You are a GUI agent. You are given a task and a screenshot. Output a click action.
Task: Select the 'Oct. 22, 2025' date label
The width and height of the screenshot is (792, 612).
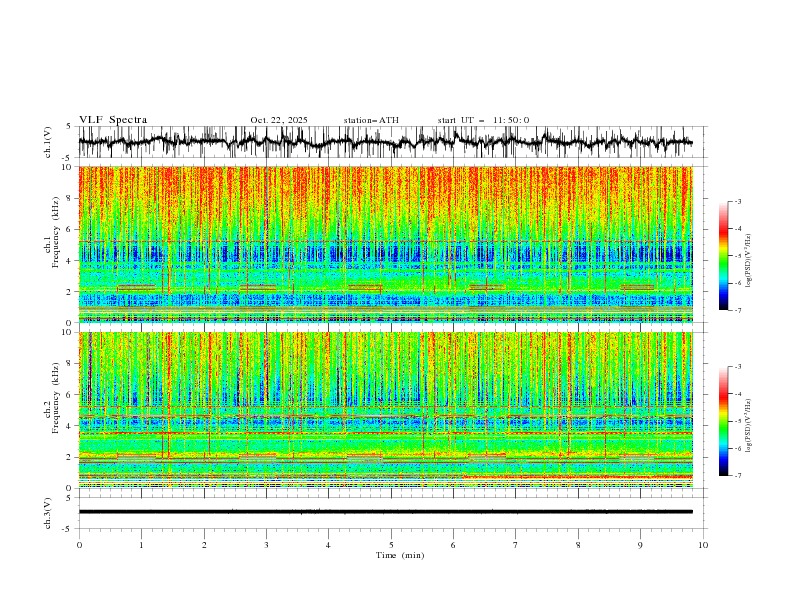pos(279,120)
